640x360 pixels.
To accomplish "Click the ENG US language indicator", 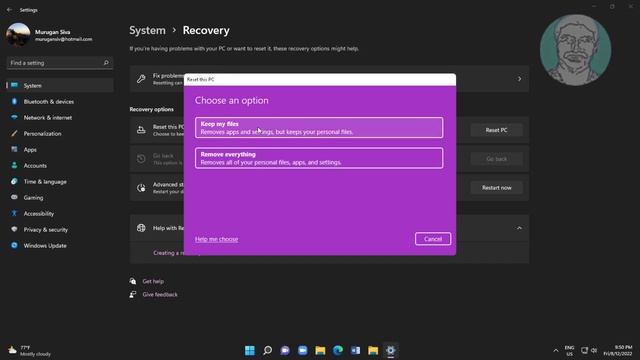I will click(569, 351).
